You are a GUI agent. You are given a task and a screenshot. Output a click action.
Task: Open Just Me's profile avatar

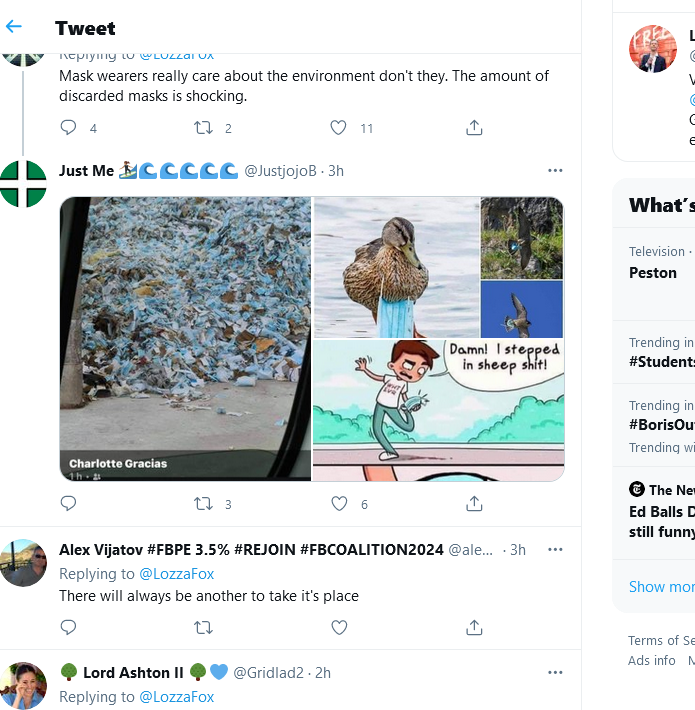pyautogui.click(x=23, y=184)
